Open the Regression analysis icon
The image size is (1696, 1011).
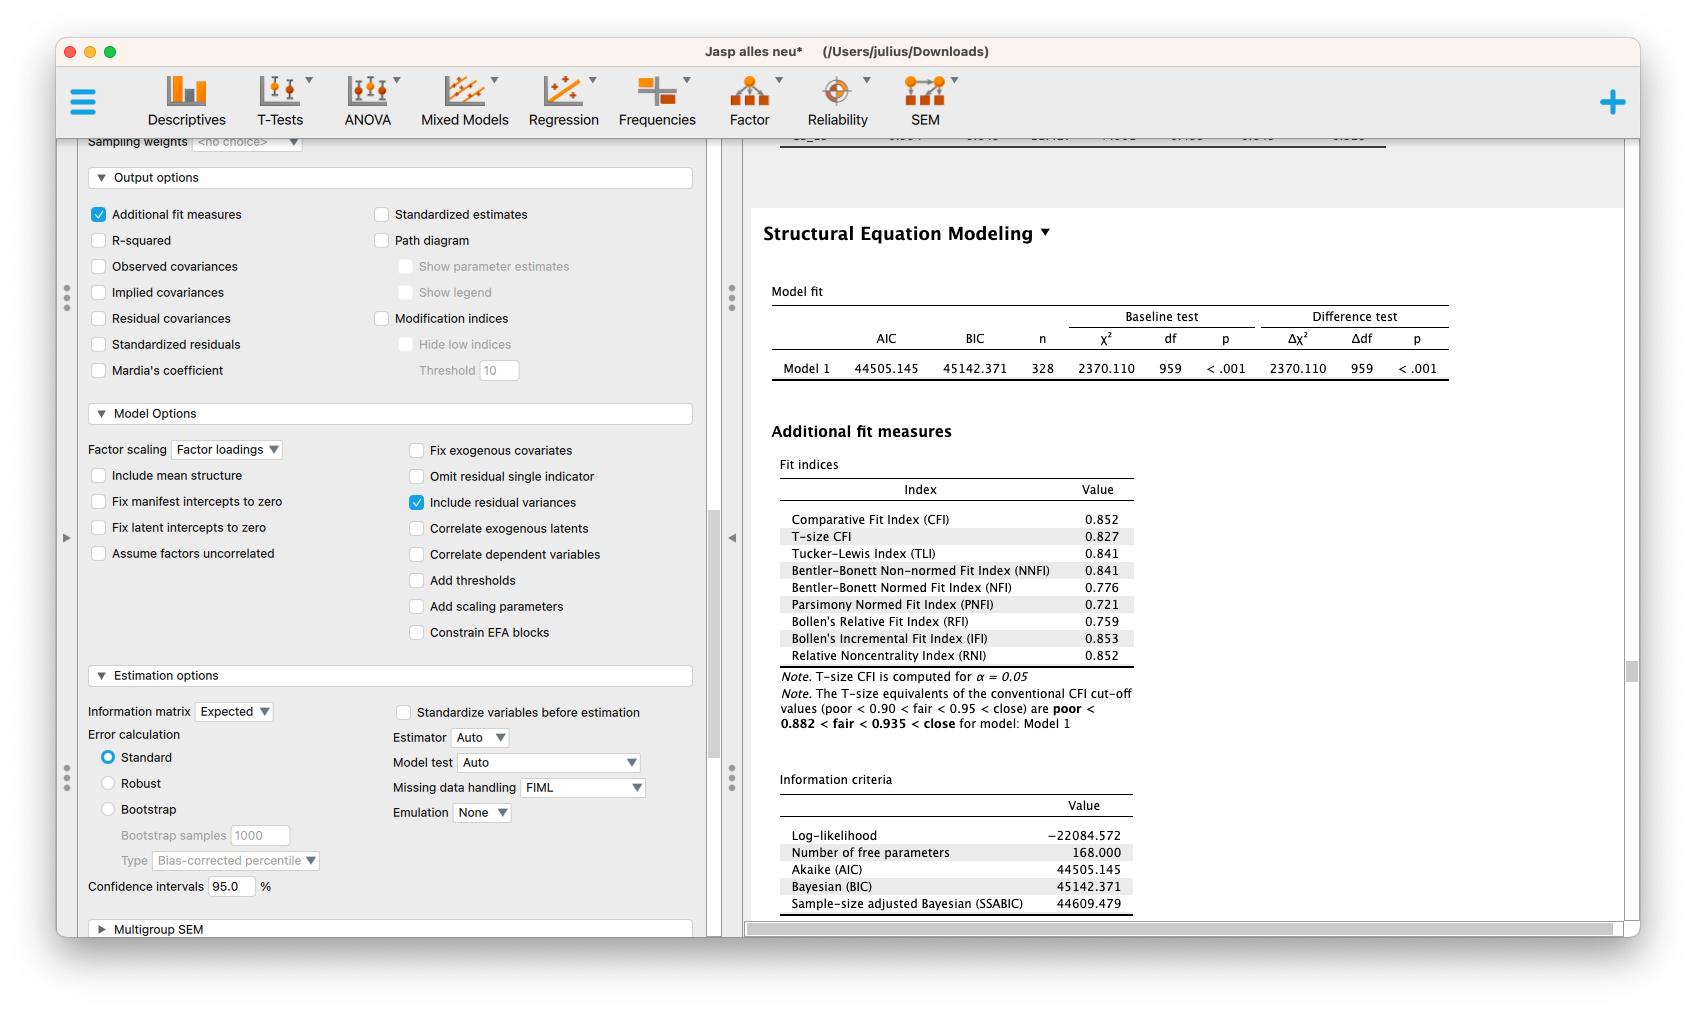tap(563, 100)
